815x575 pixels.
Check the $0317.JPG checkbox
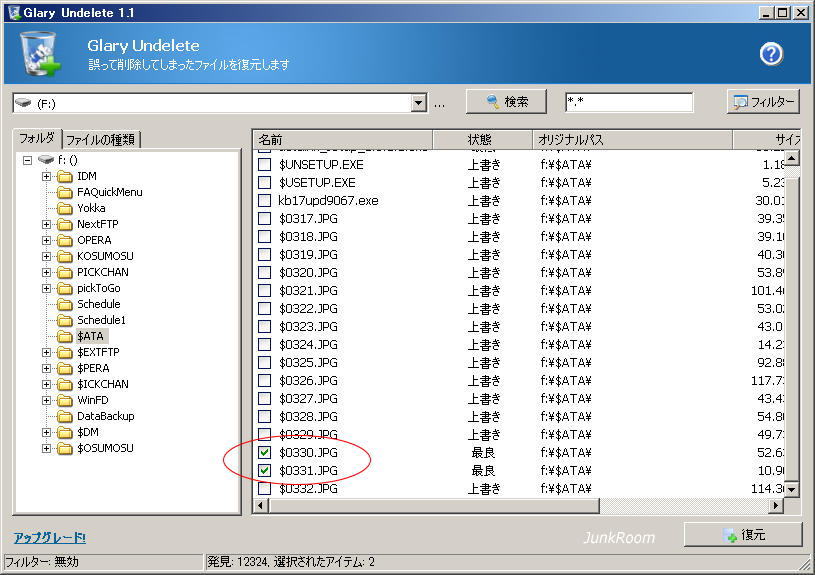265,218
